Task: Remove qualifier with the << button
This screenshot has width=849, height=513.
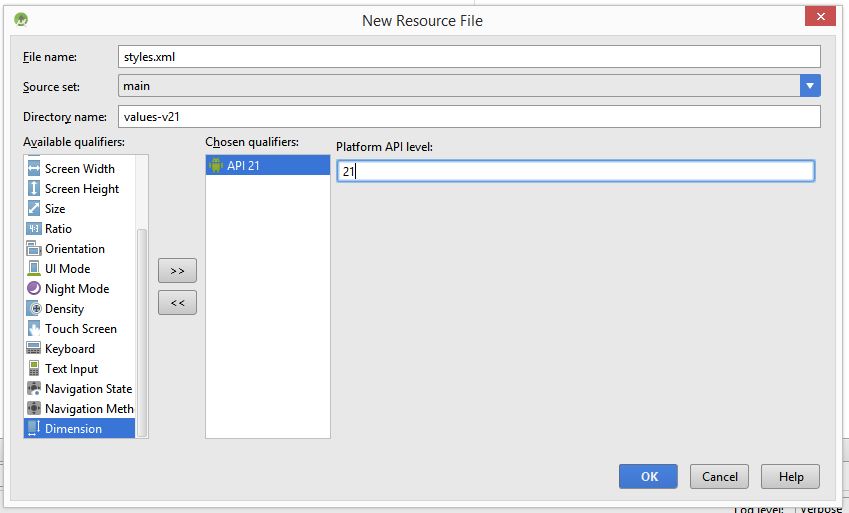Action: pyautogui.click(x=177, y=303)
